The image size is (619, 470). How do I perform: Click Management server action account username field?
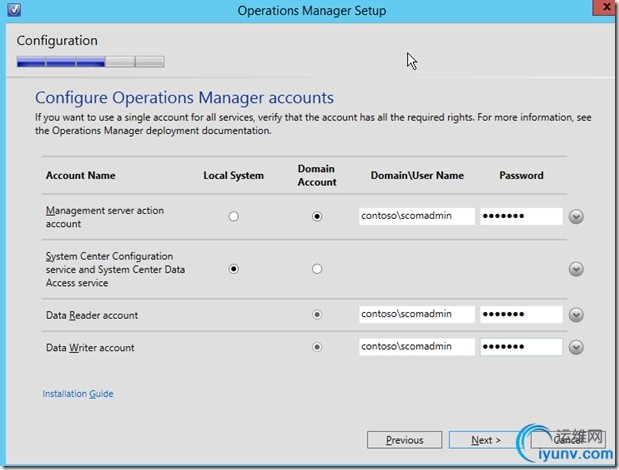point(417,216)
